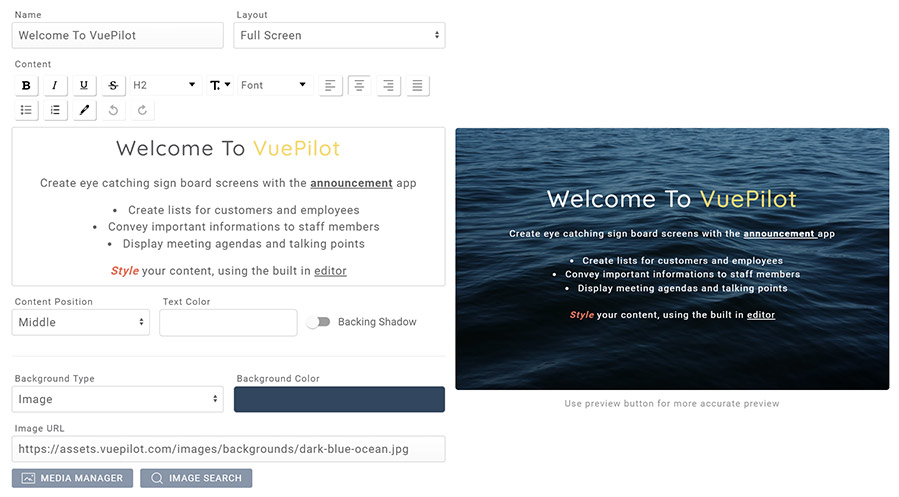This screenshot has height=497, width=899.
Task: Click 'Use preview button for more accurate preview' text
Action: tap(672, 404)
